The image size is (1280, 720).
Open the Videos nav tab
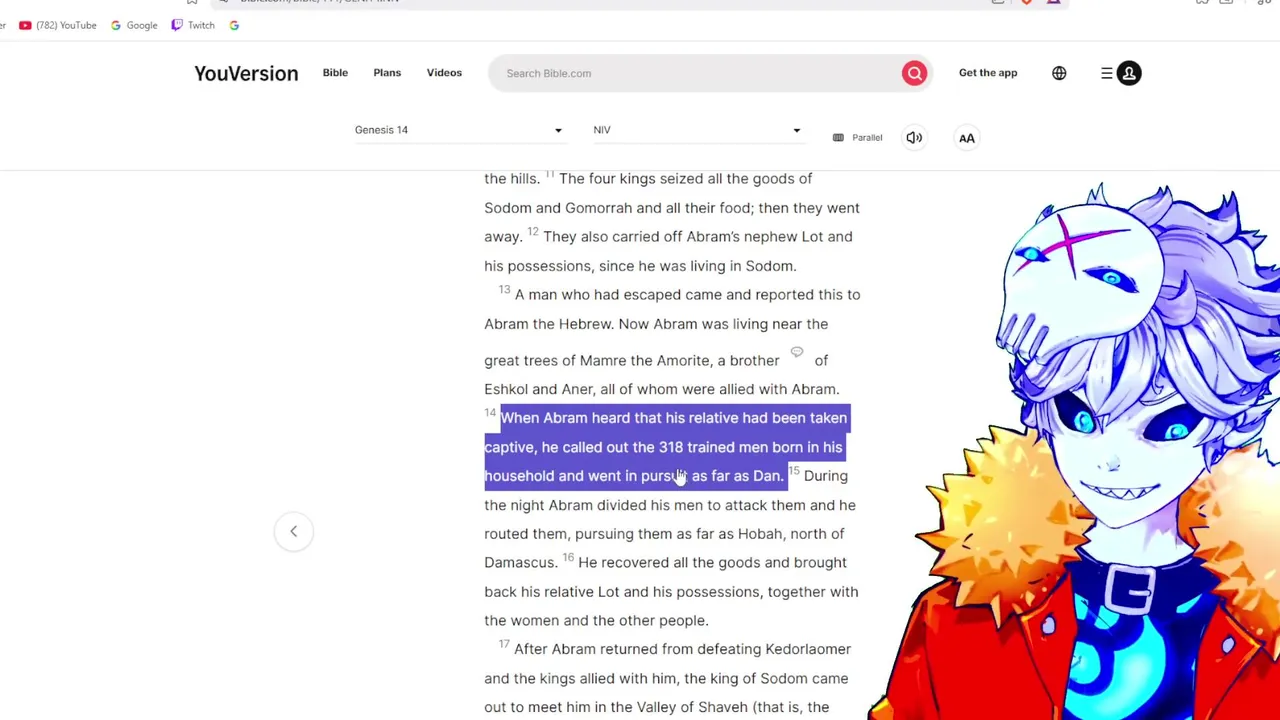[444, 73]
